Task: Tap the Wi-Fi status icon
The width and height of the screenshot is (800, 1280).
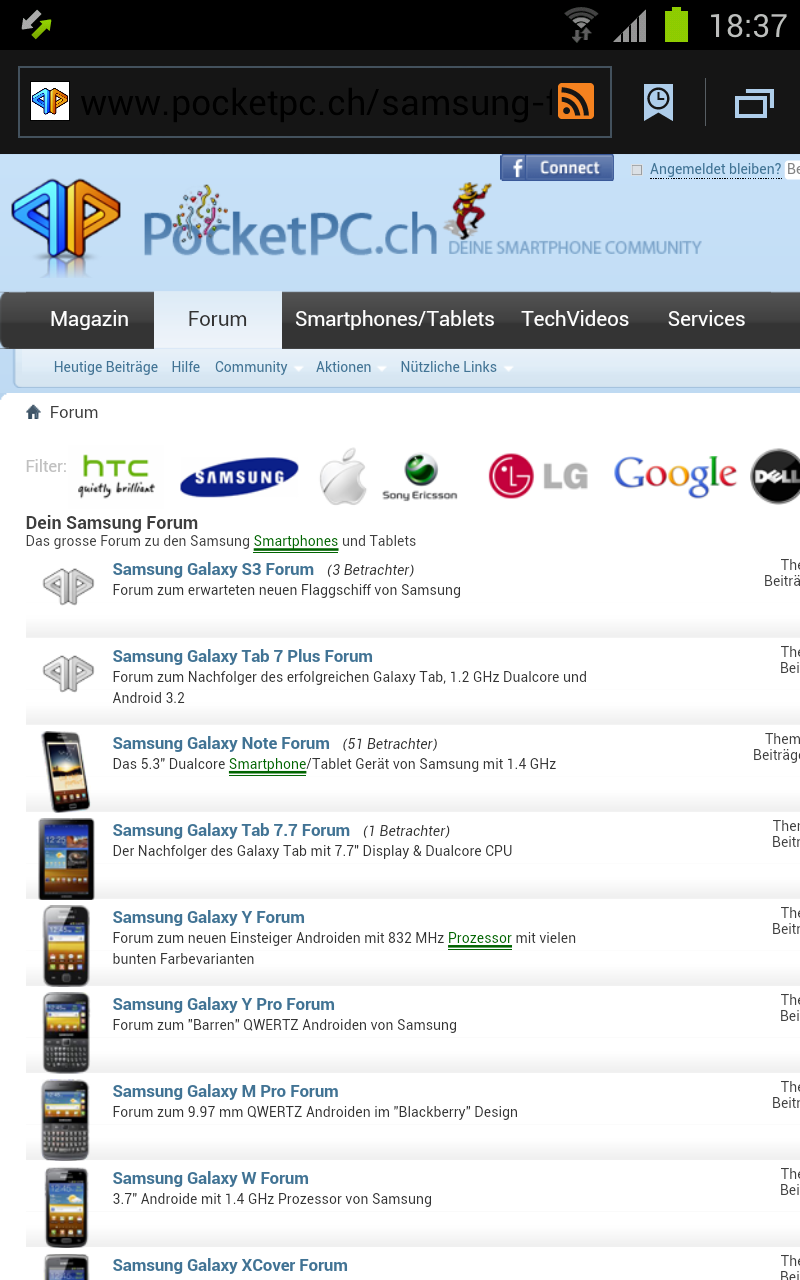Action: click(581, 25)
